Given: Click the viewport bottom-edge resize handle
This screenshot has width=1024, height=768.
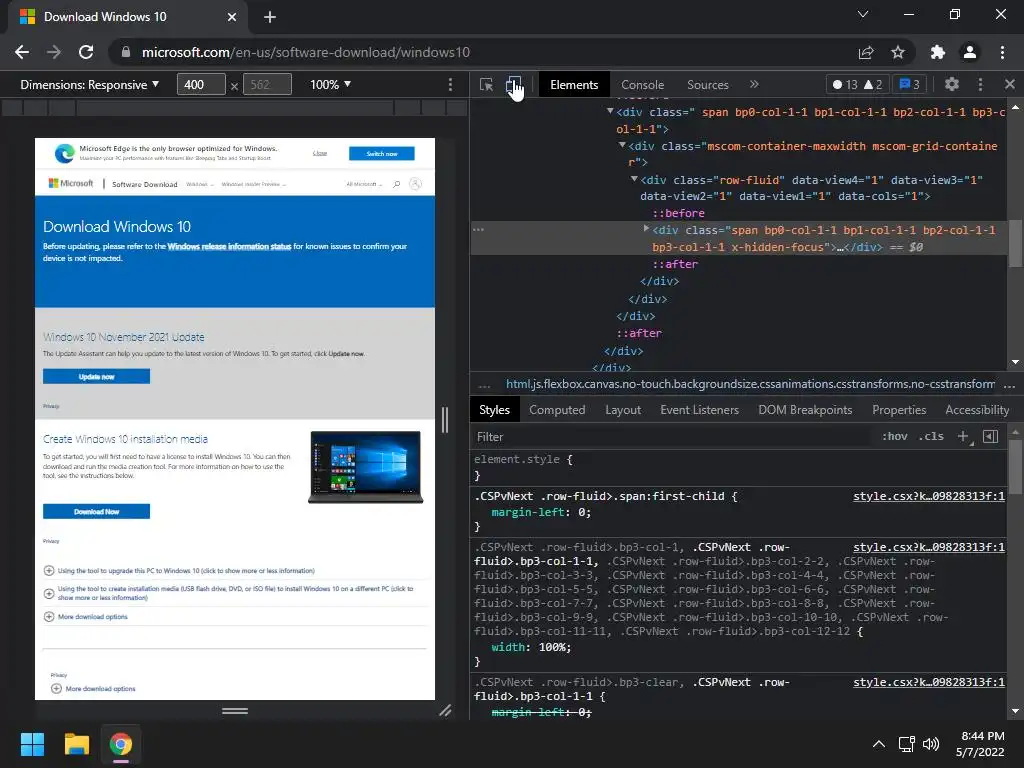Looking at the screenshot, I should tap(235, 711).
